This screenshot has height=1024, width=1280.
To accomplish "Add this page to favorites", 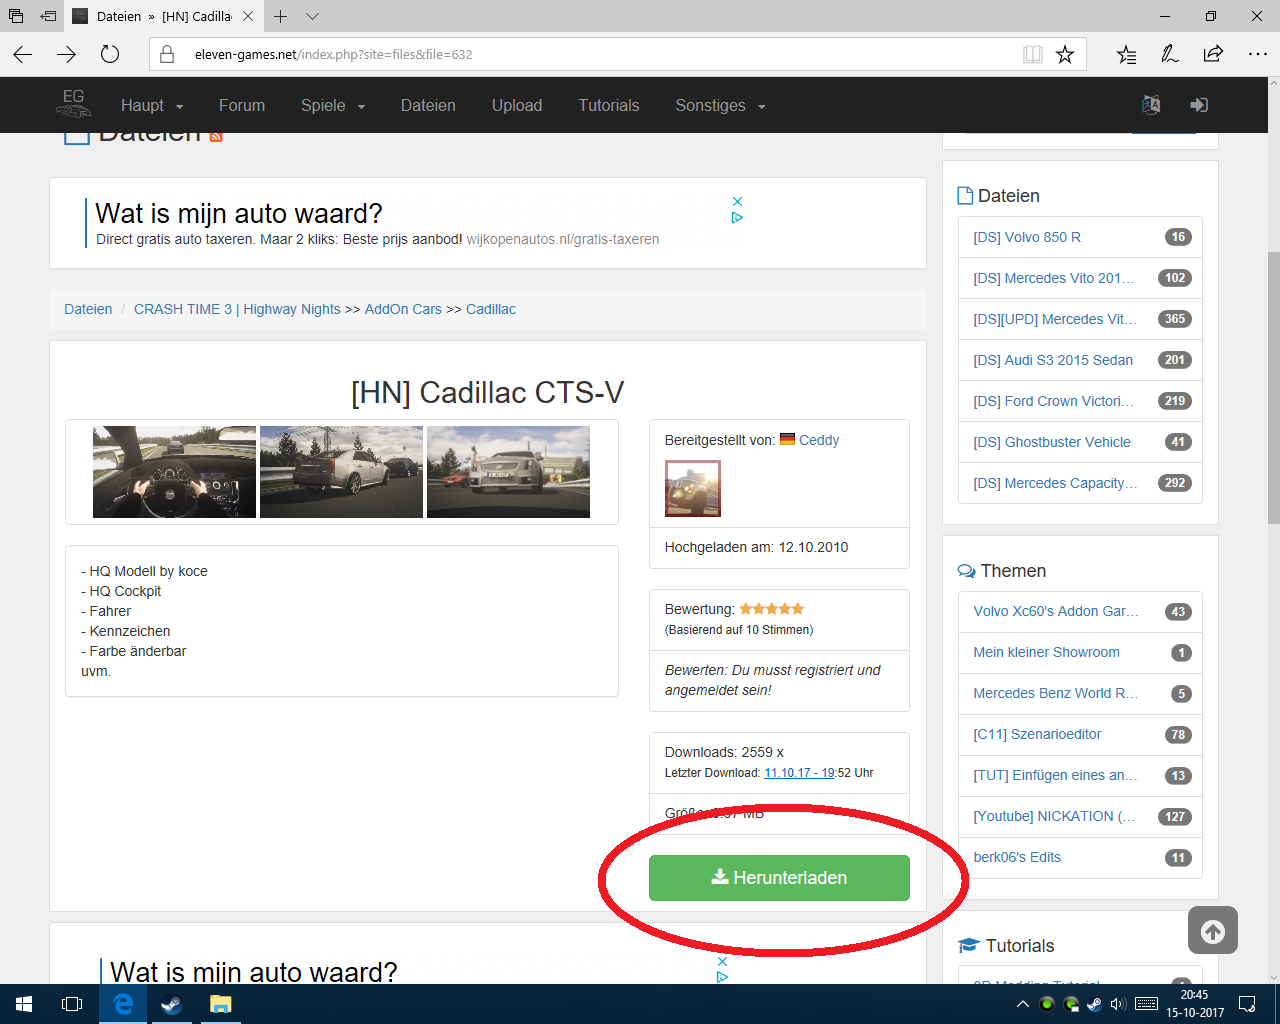I will point(1065,54).
